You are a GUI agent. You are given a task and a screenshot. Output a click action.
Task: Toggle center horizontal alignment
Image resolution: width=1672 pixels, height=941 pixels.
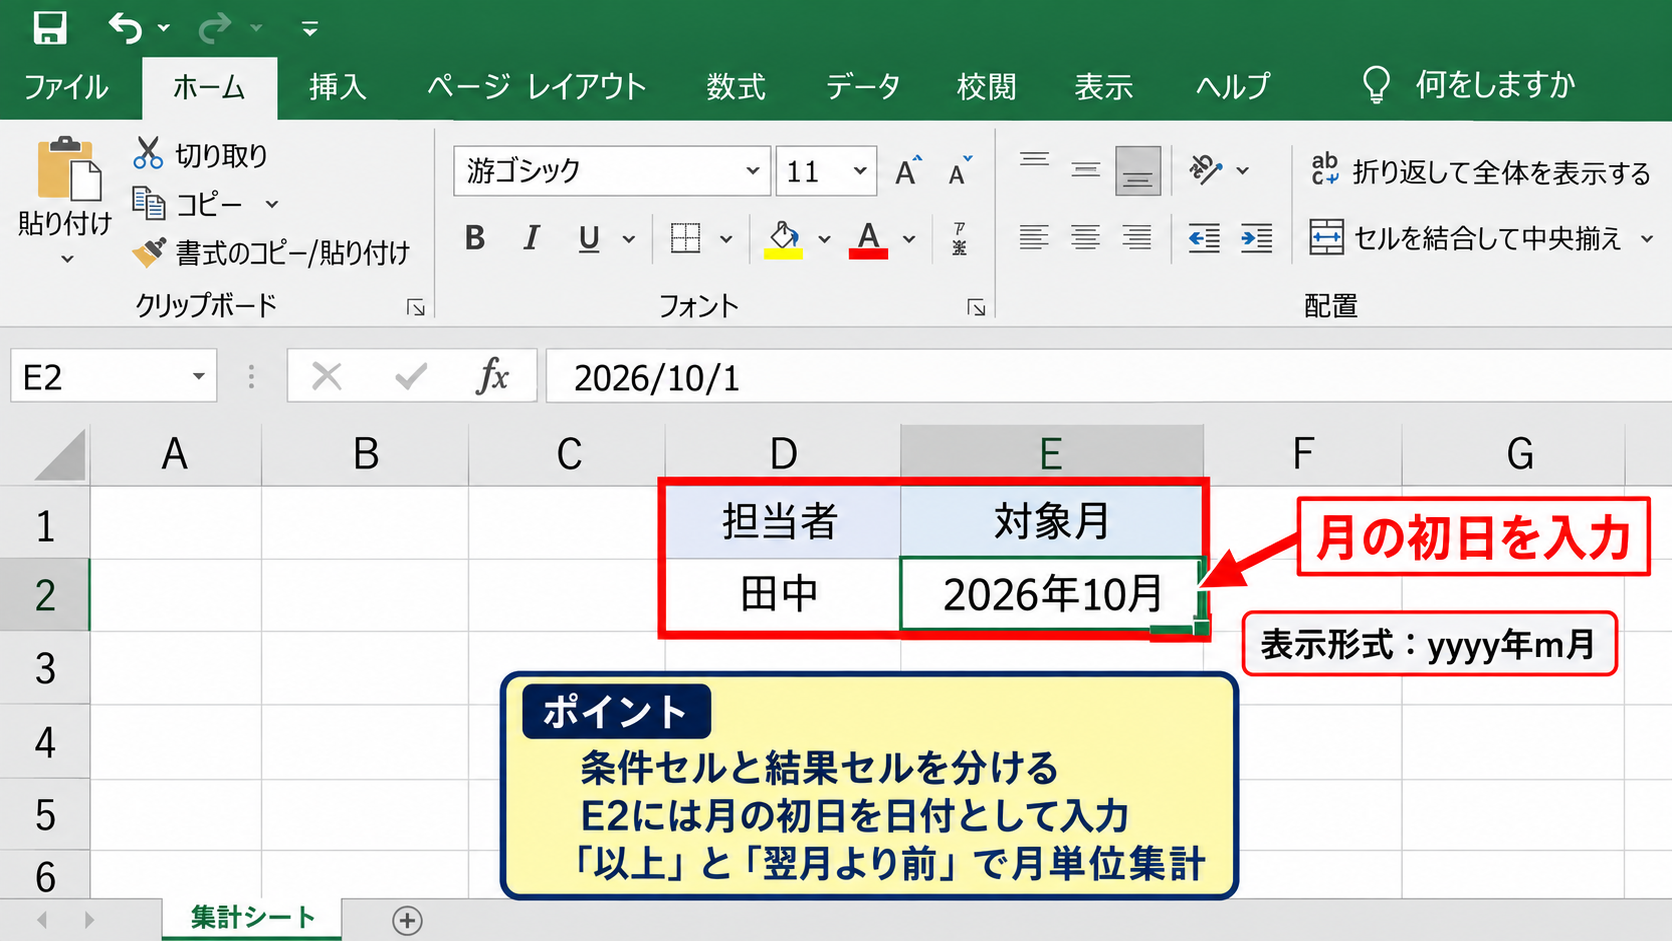(x=1085, y=238)
